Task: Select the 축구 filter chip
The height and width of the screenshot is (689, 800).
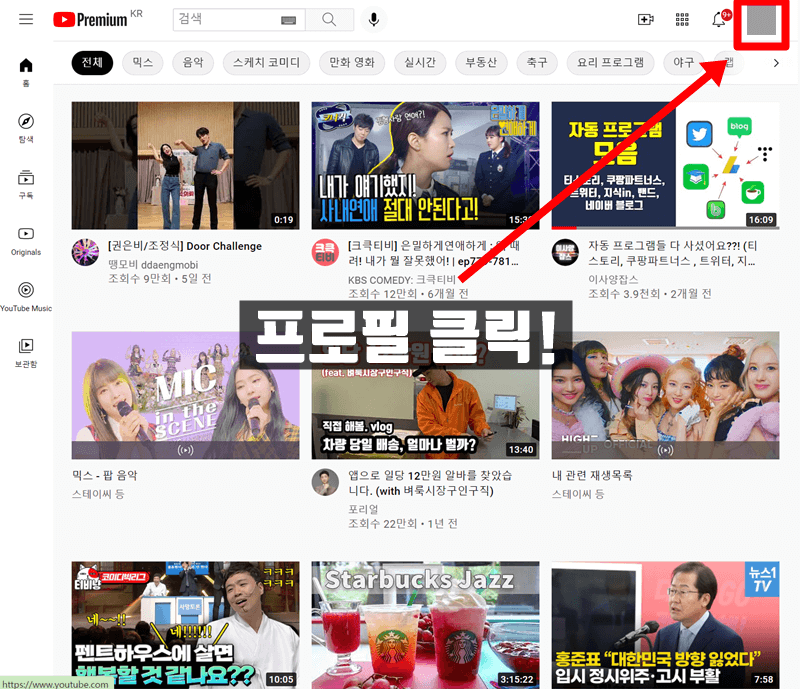Action: point(537,63)
